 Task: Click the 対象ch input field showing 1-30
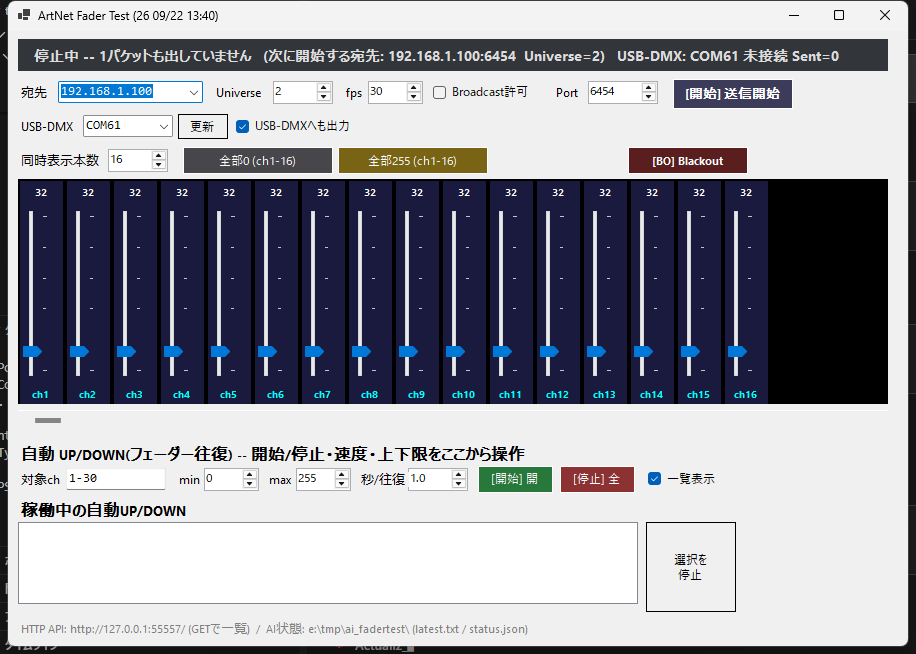(116, 479)
